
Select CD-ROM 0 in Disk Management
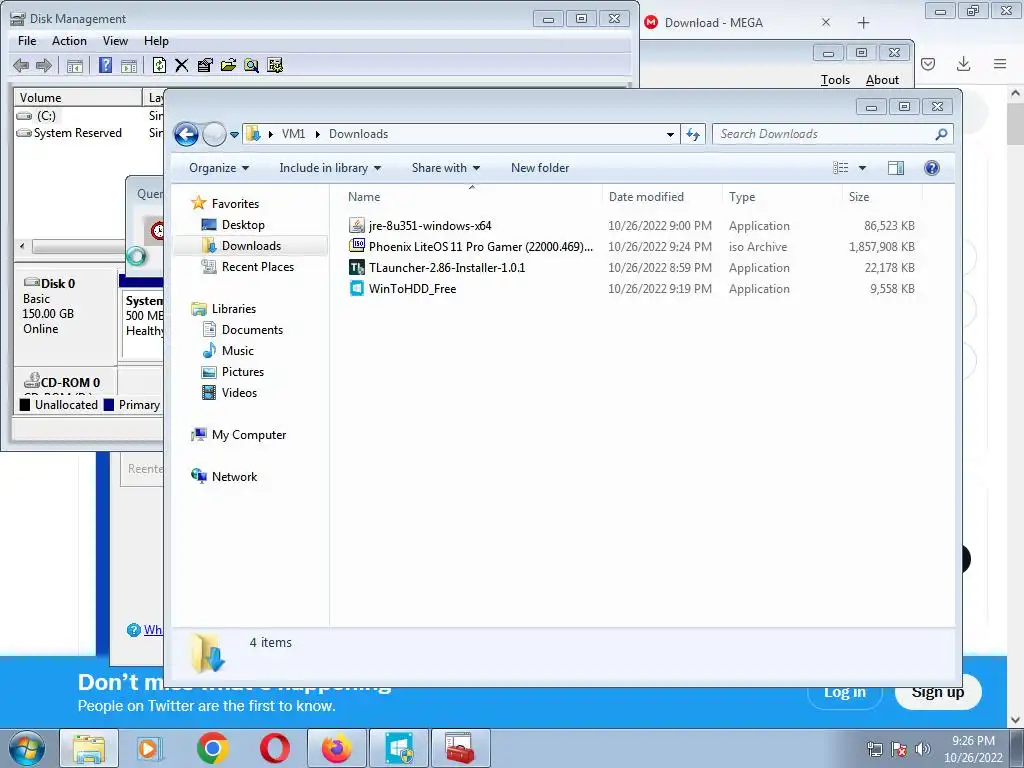click(x=62, y=382)
